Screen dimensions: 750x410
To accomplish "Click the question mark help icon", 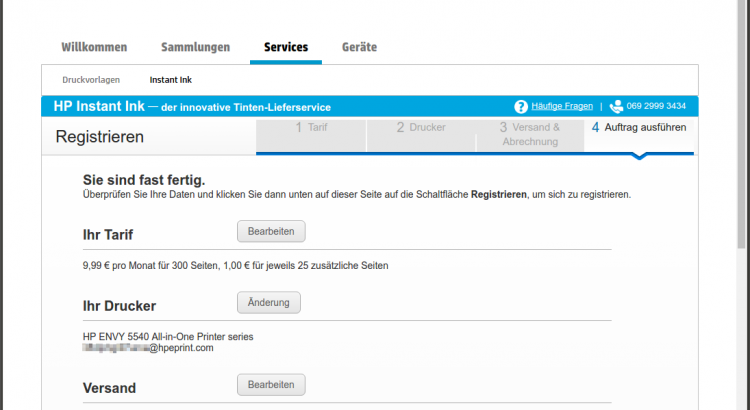I will pos(520,106).
